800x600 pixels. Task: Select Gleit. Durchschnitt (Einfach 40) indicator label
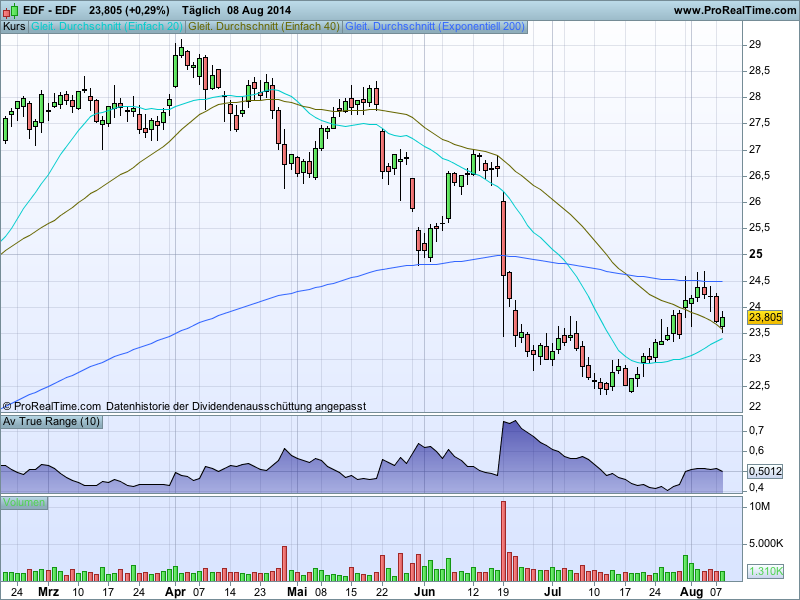[264, 27]
